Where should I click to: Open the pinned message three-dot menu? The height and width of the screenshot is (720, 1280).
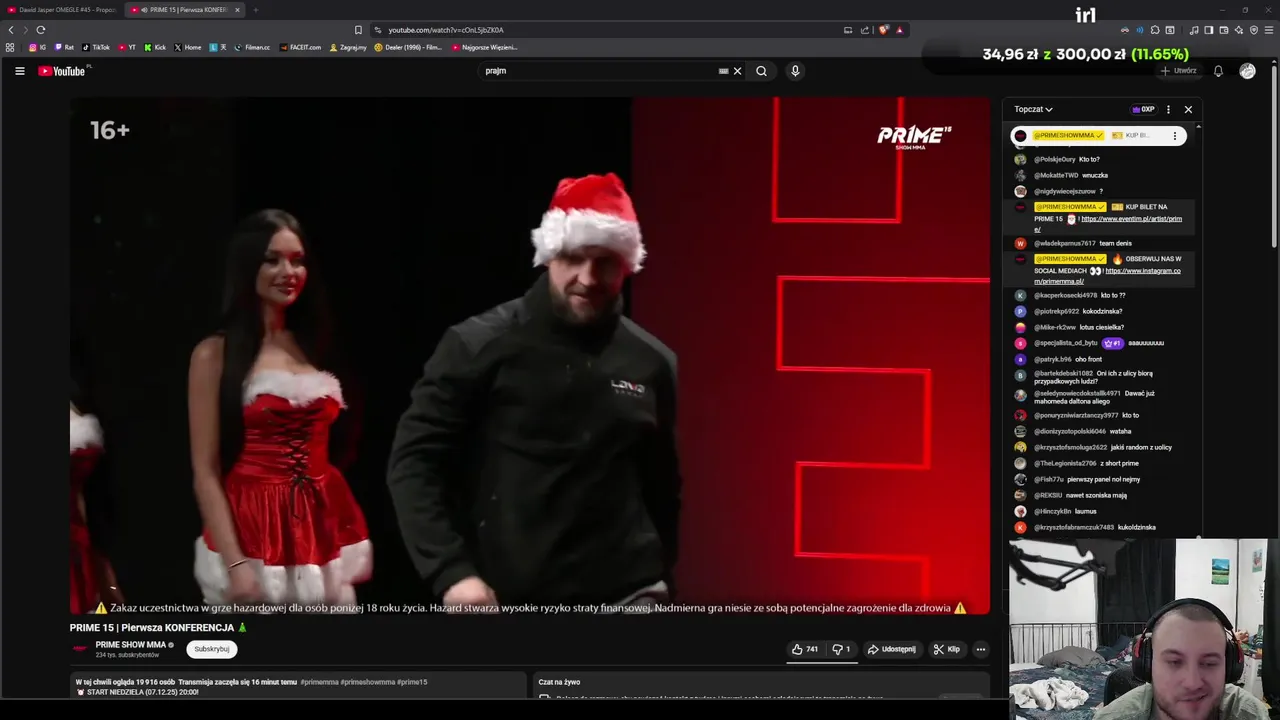1175,136
